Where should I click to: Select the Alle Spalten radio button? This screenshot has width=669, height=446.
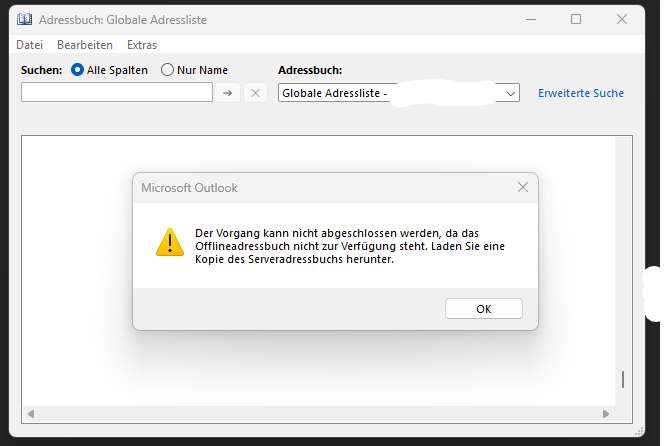[77, 70]
